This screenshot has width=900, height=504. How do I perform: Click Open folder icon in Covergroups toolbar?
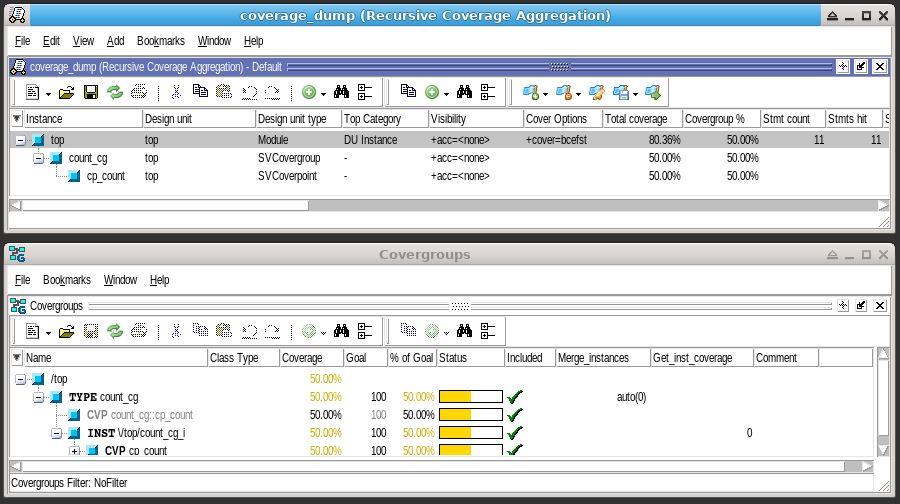(67, 331)
